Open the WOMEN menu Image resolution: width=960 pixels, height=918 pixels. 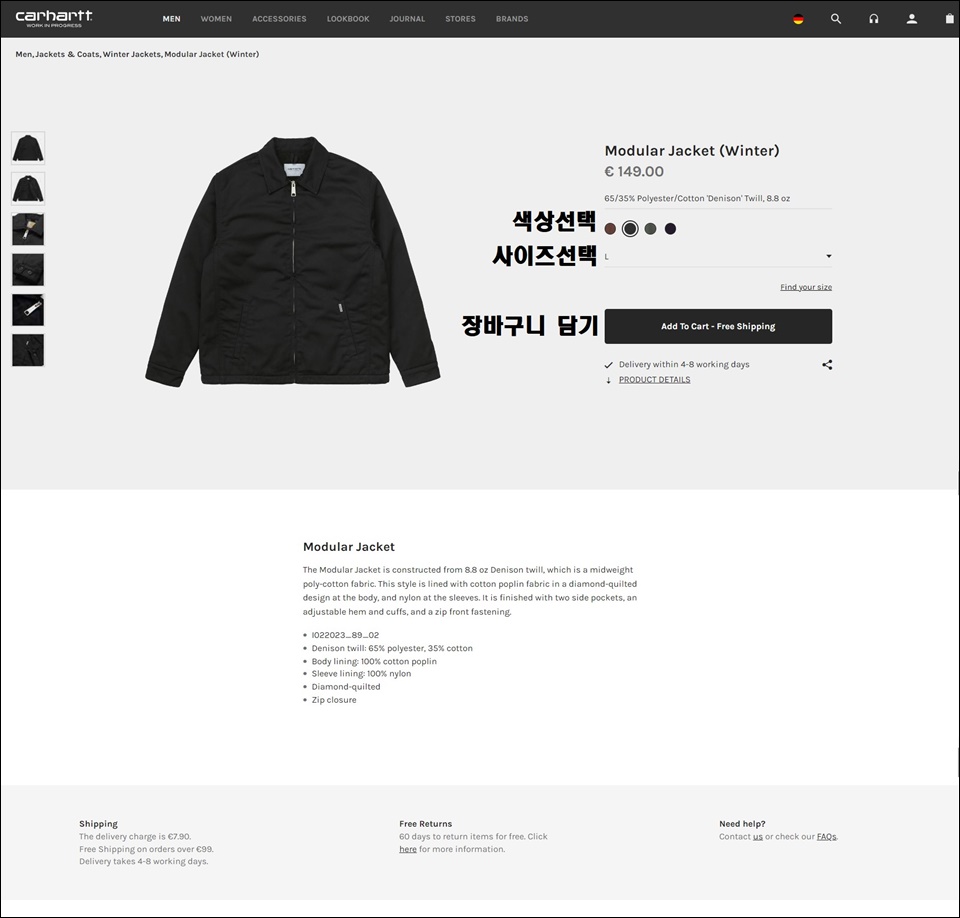[216, 19]
